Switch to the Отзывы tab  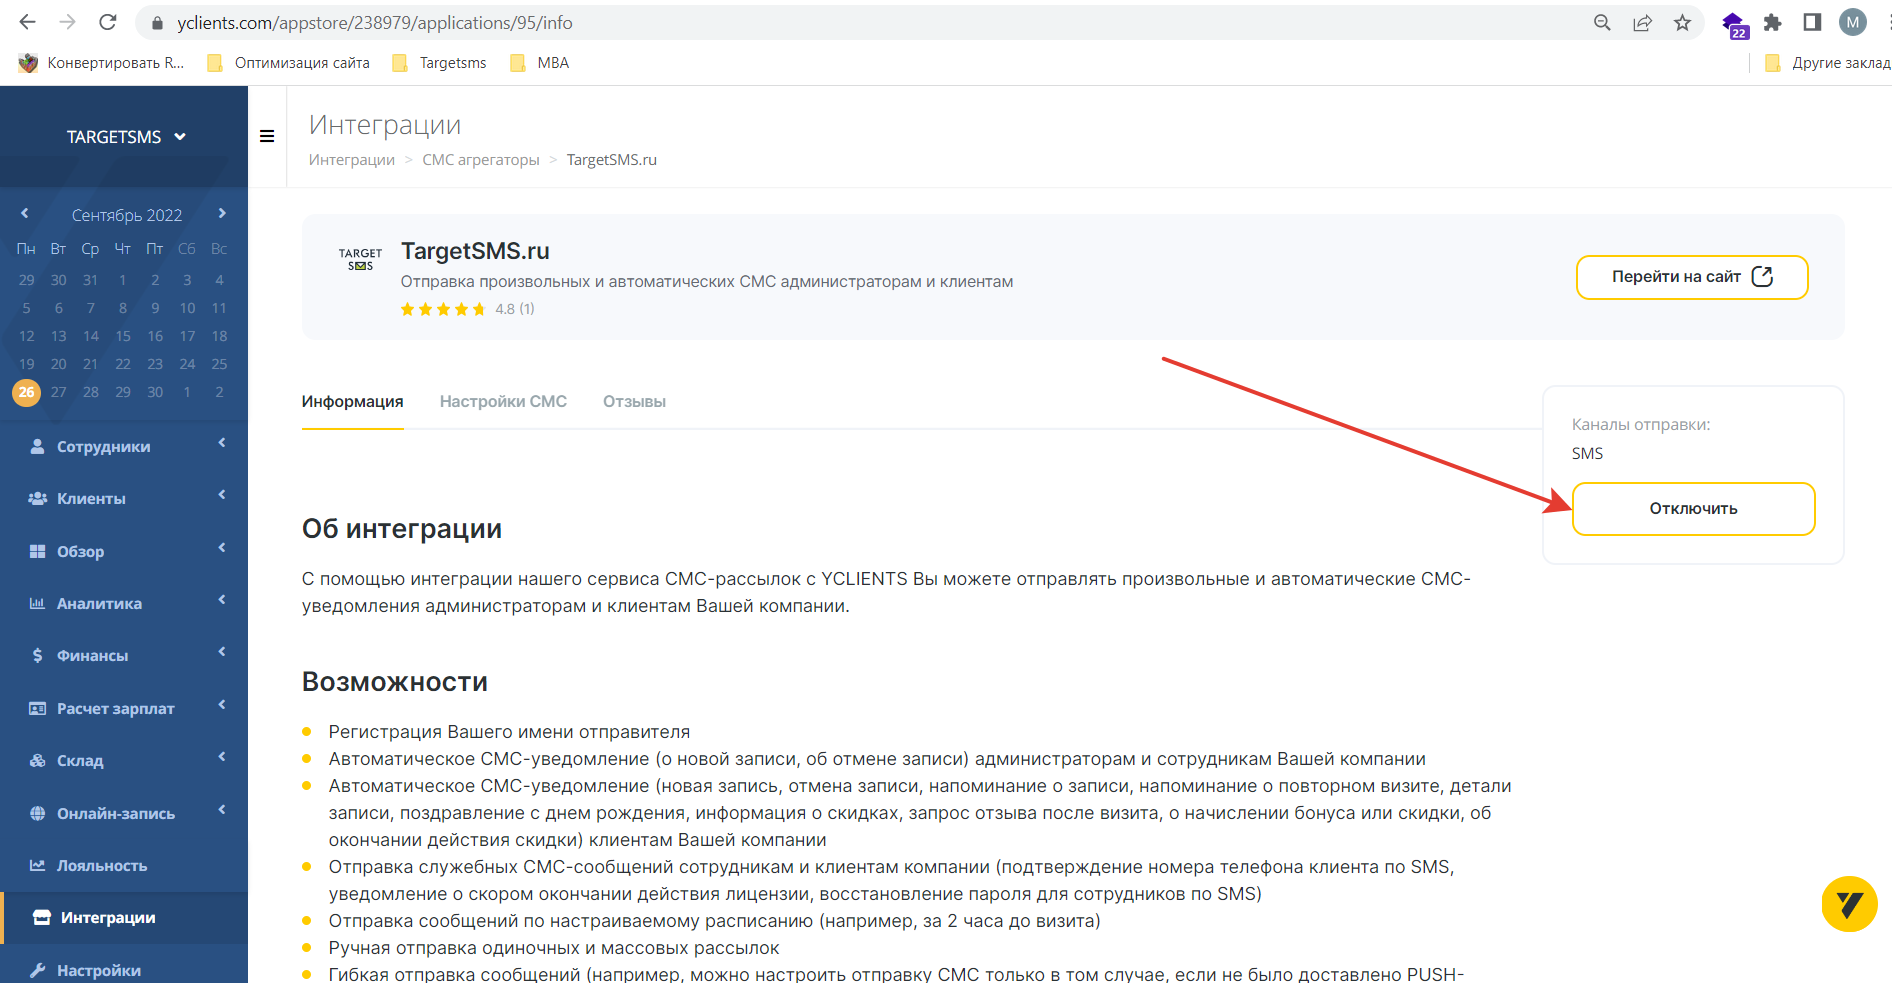pos(634,401)
